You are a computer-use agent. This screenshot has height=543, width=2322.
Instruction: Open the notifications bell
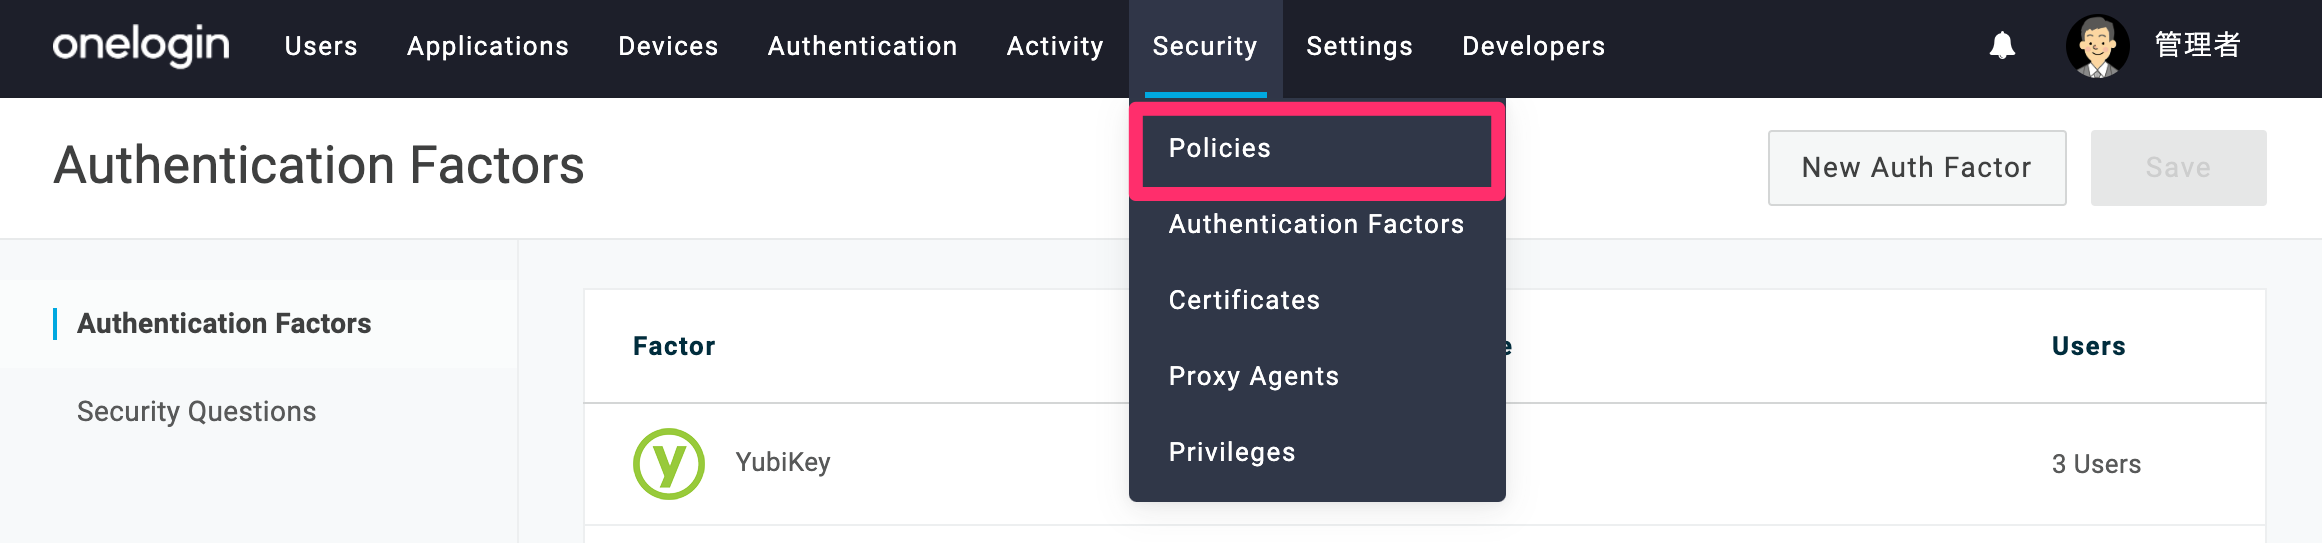pyautogui.click(x=2002, y=46)
